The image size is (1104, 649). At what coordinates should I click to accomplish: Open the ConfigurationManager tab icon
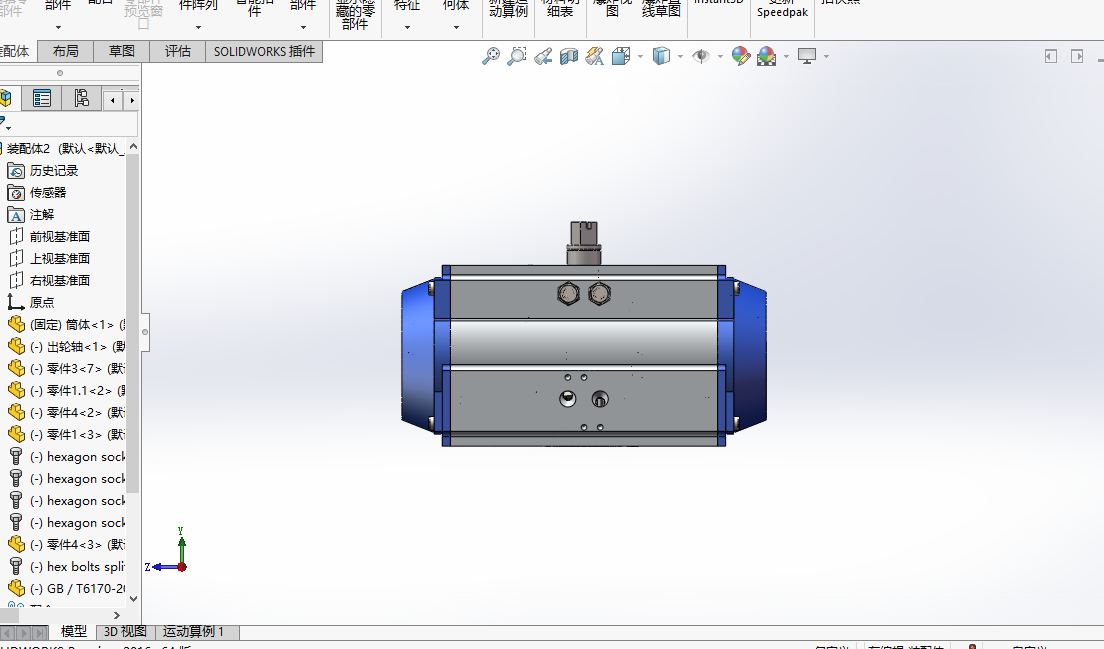coord(82,99)
